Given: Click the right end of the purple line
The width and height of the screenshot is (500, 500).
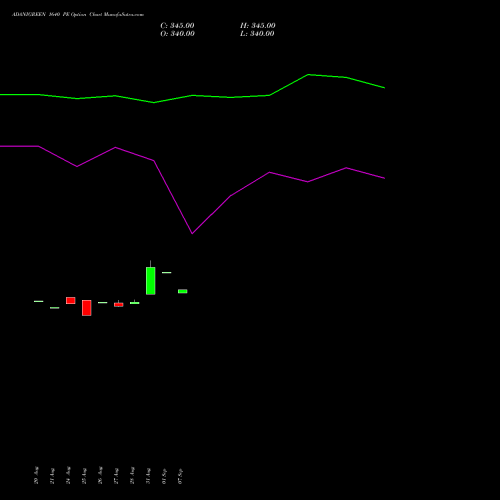Looking at the screenshot, I should (x=384, y=178).
